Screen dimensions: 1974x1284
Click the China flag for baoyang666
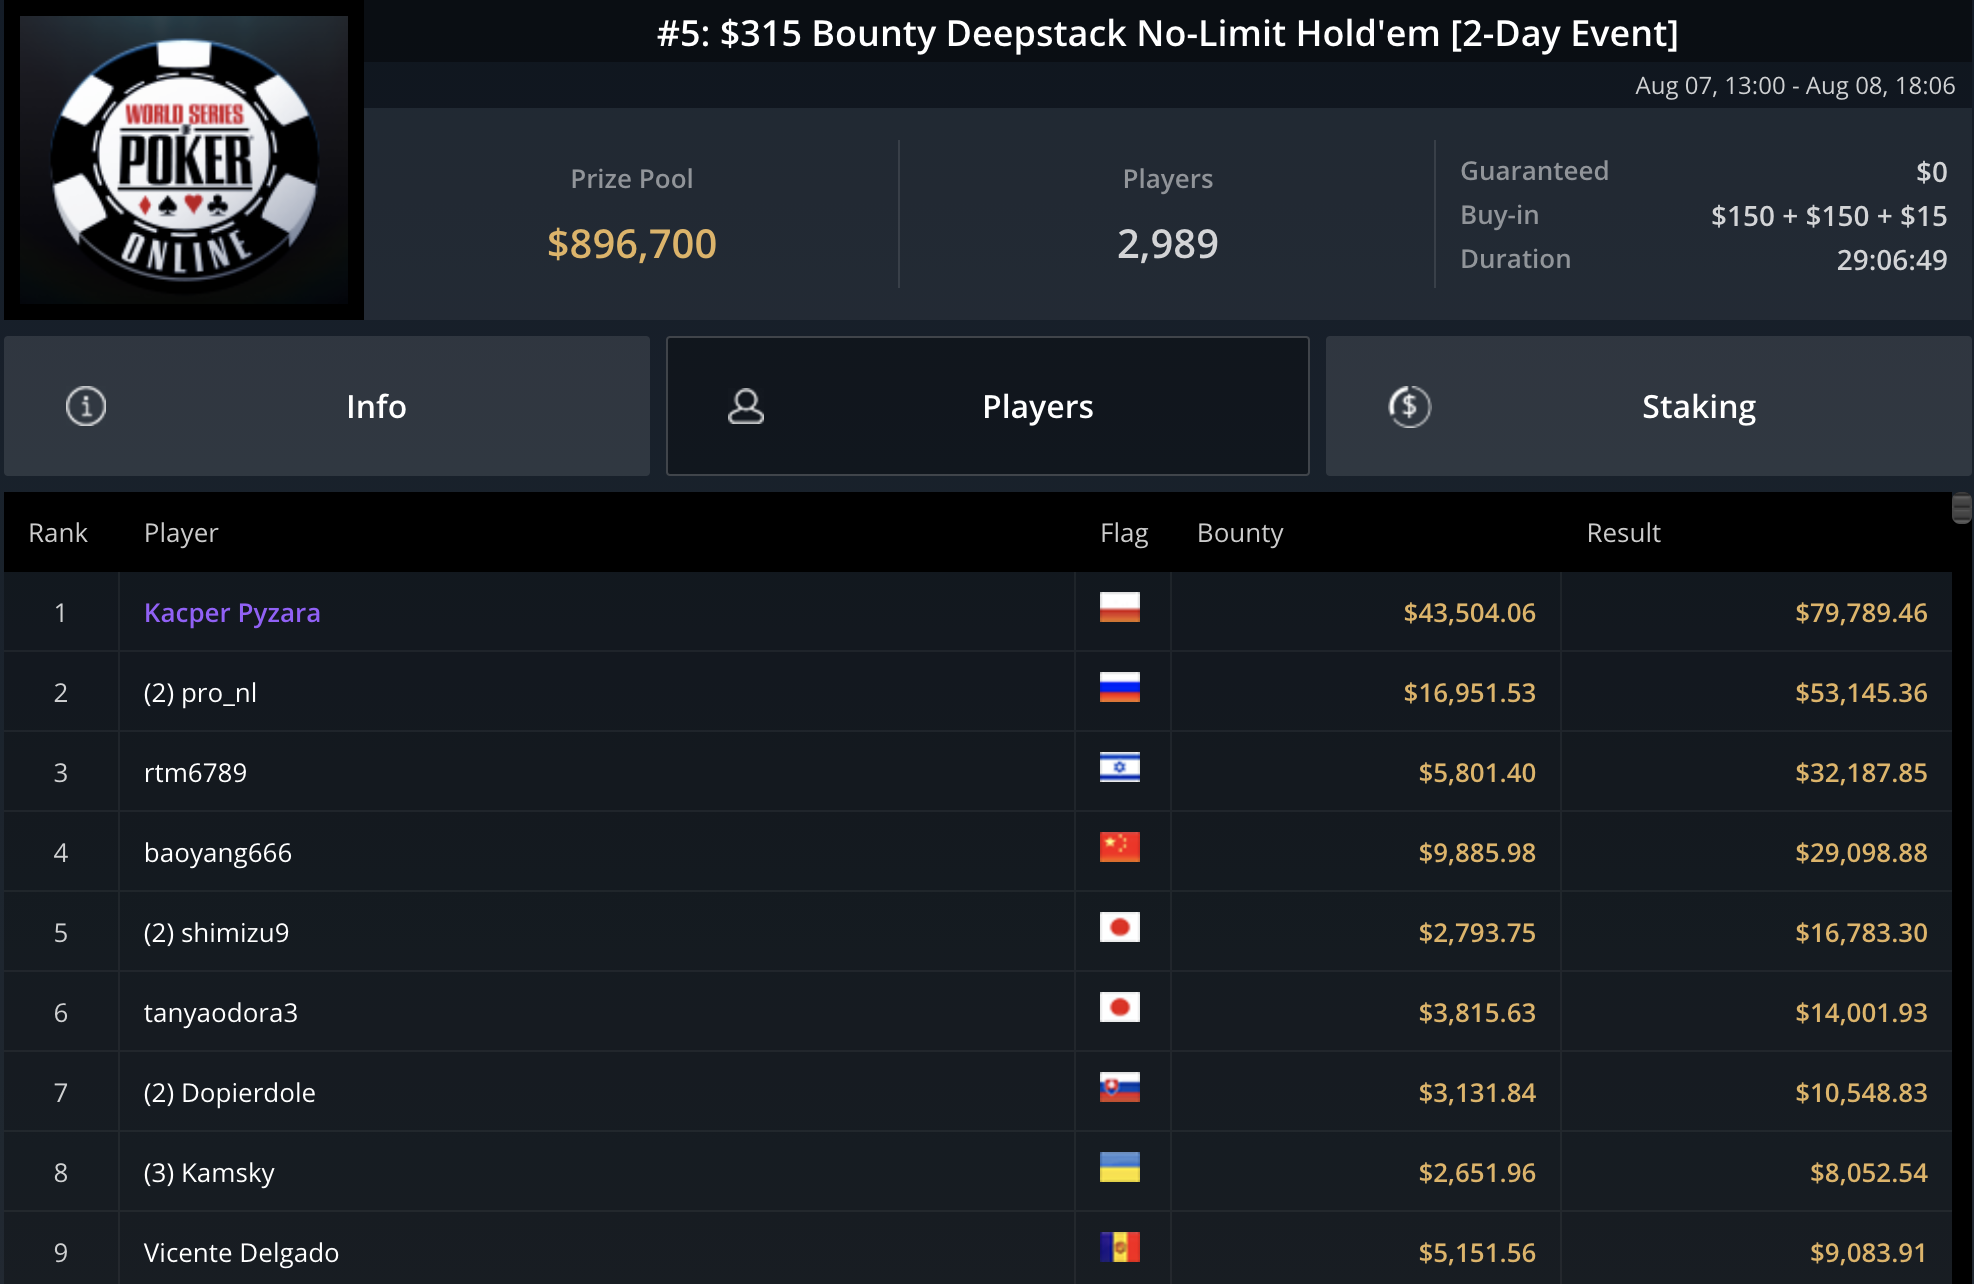1119,847
